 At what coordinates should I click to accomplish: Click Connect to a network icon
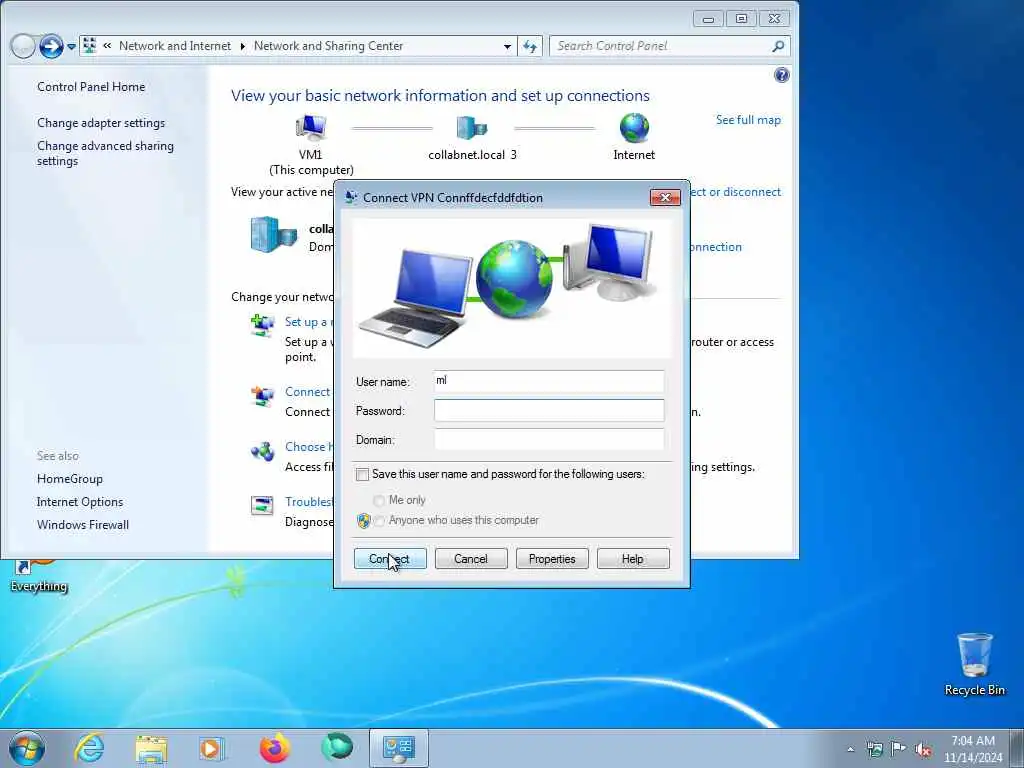pyautogui.click(x=263, y=396)
